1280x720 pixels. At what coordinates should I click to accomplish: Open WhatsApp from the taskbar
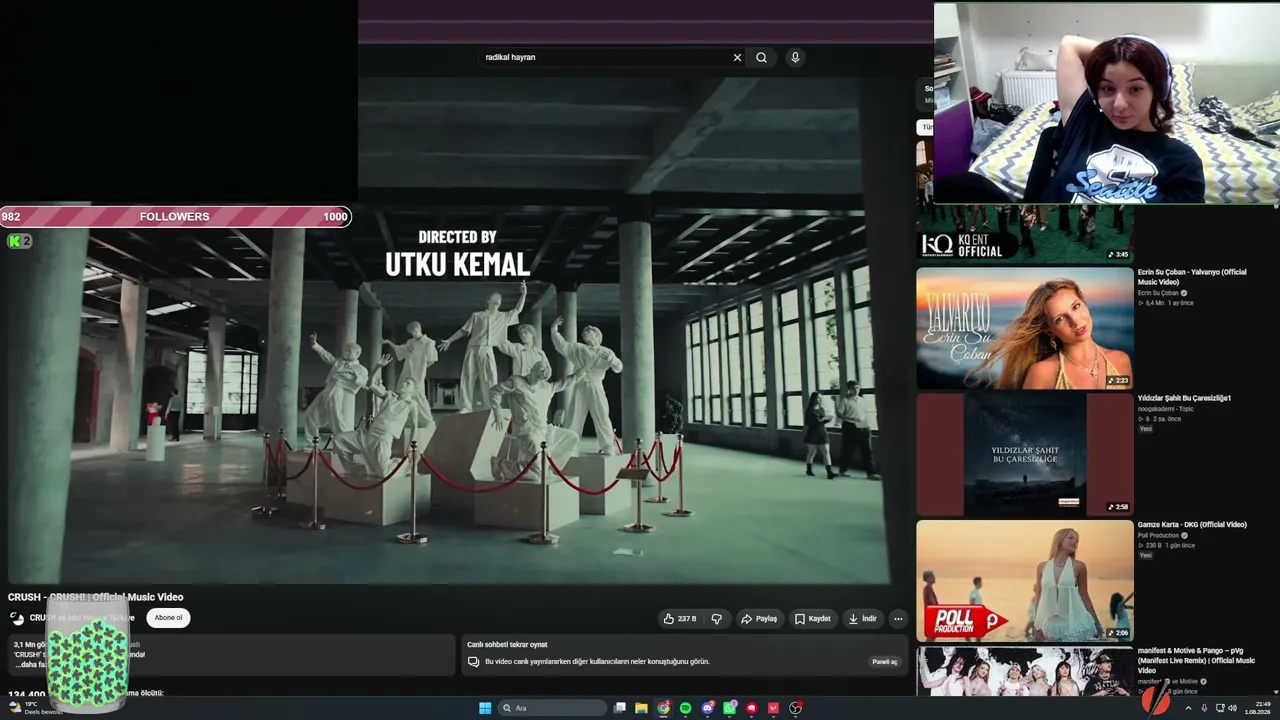[x=730, y=708]
